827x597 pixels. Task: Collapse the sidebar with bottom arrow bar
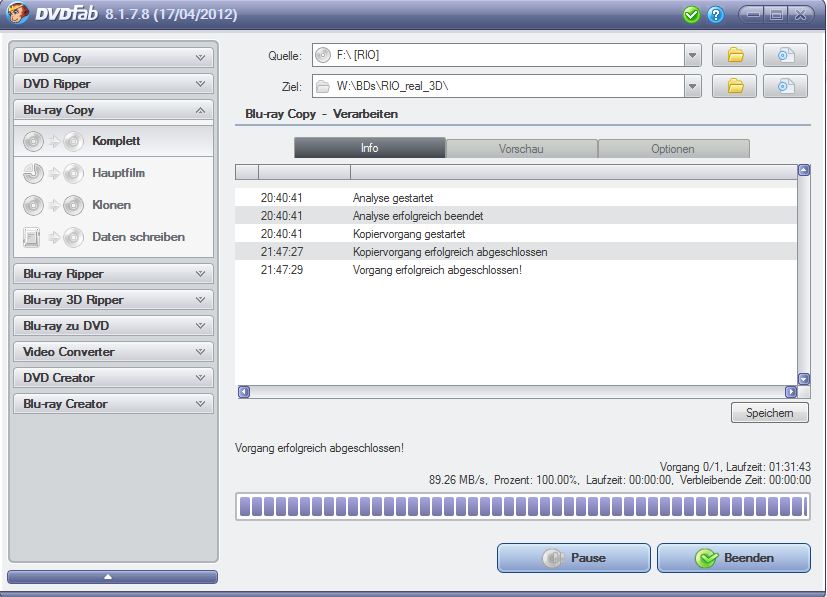coord(112,577)
